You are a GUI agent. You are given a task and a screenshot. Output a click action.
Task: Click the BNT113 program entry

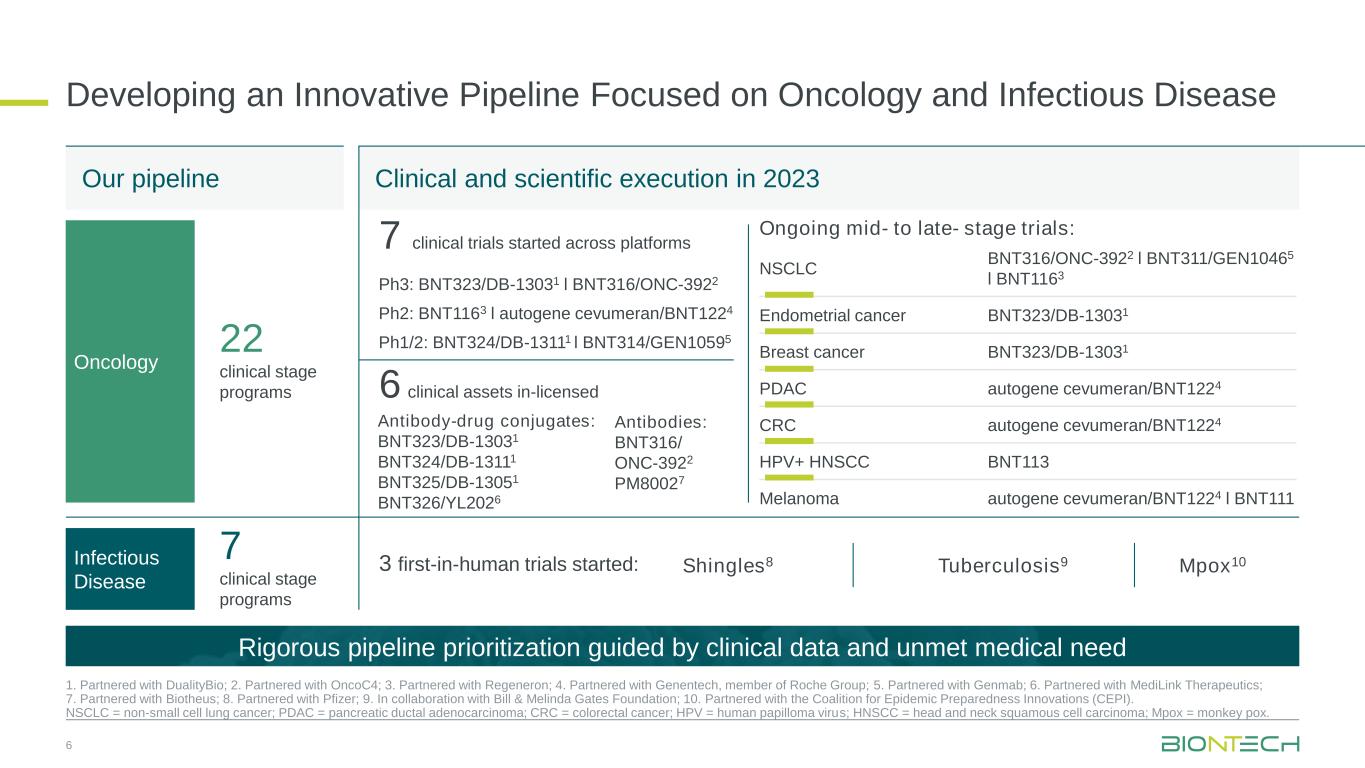pyautogui.click(x=1018, y=462)
